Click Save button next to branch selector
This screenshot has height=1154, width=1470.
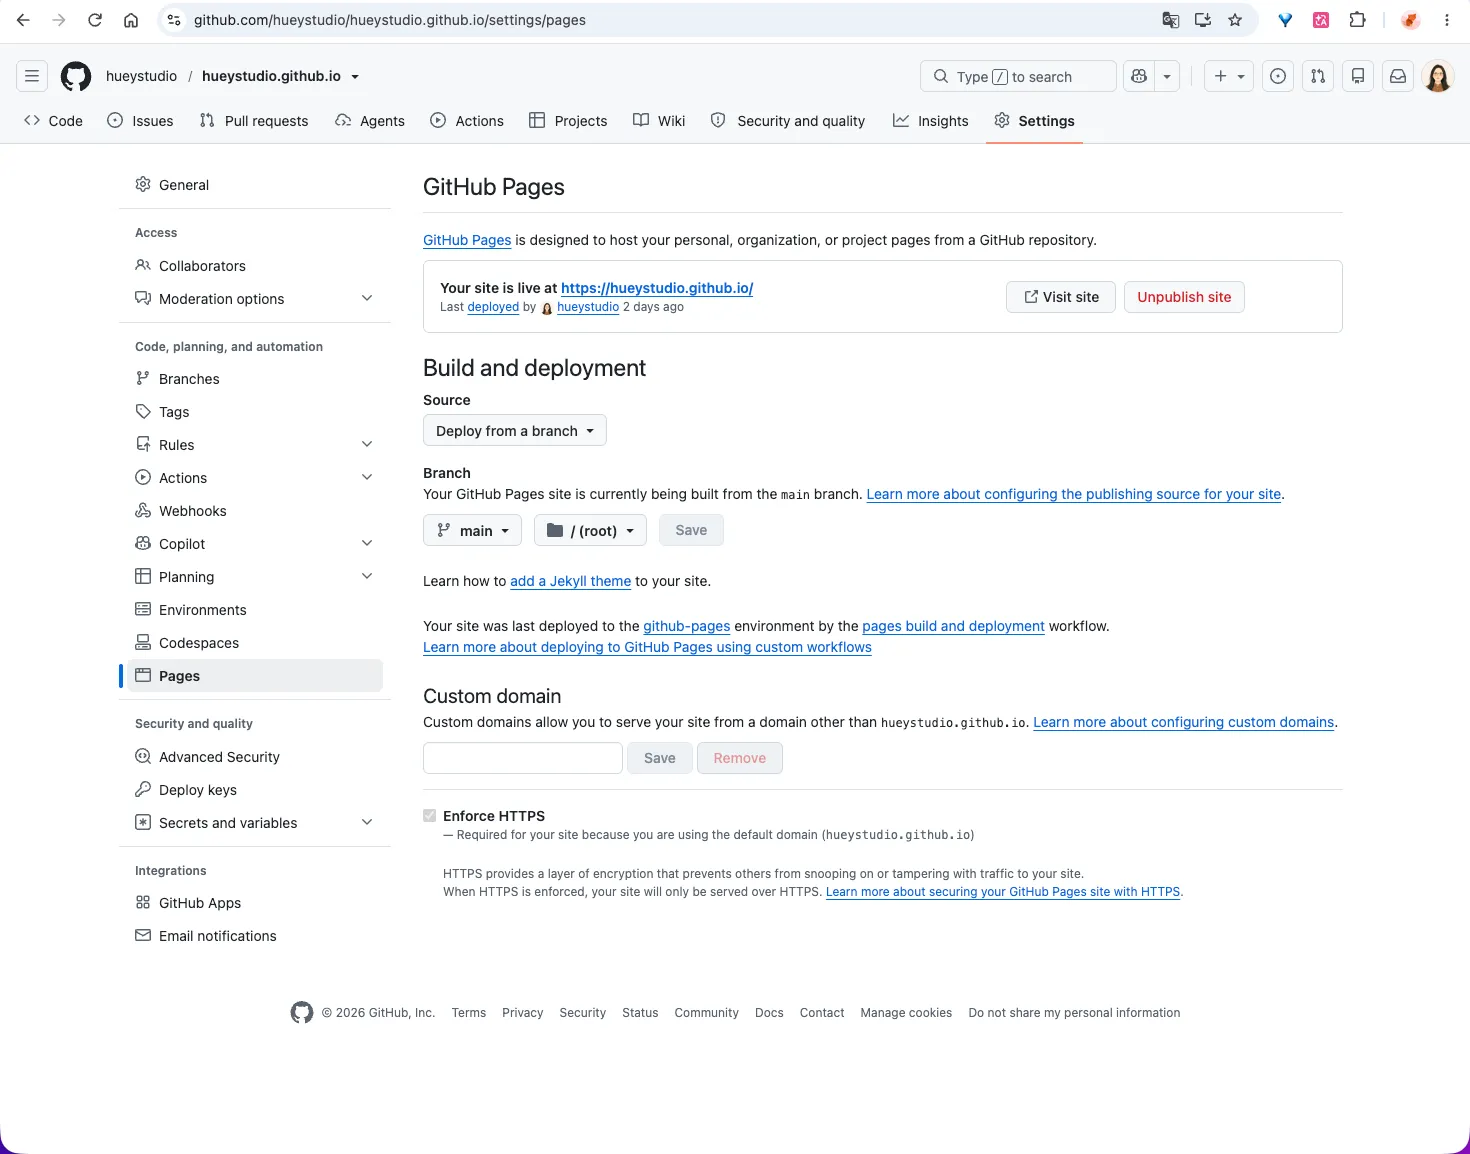click(691, 531)
